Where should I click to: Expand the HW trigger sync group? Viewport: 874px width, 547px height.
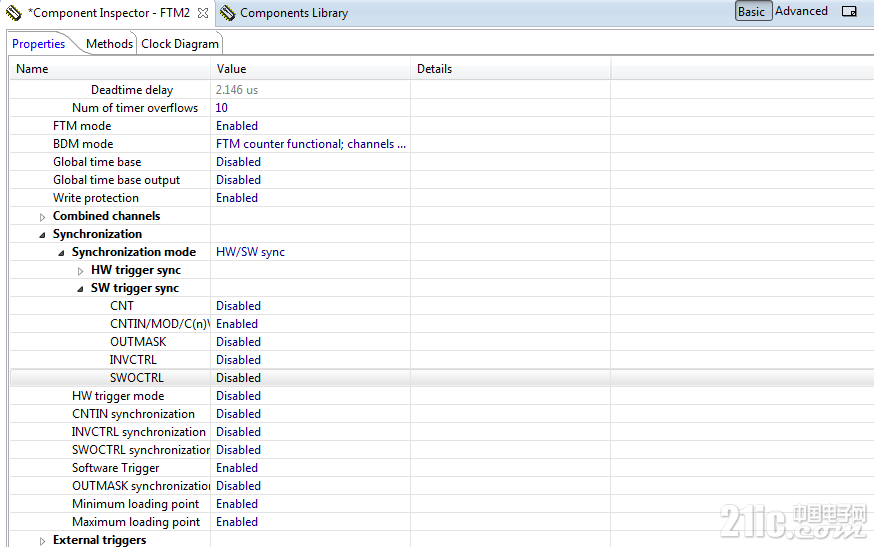point(80,271)
